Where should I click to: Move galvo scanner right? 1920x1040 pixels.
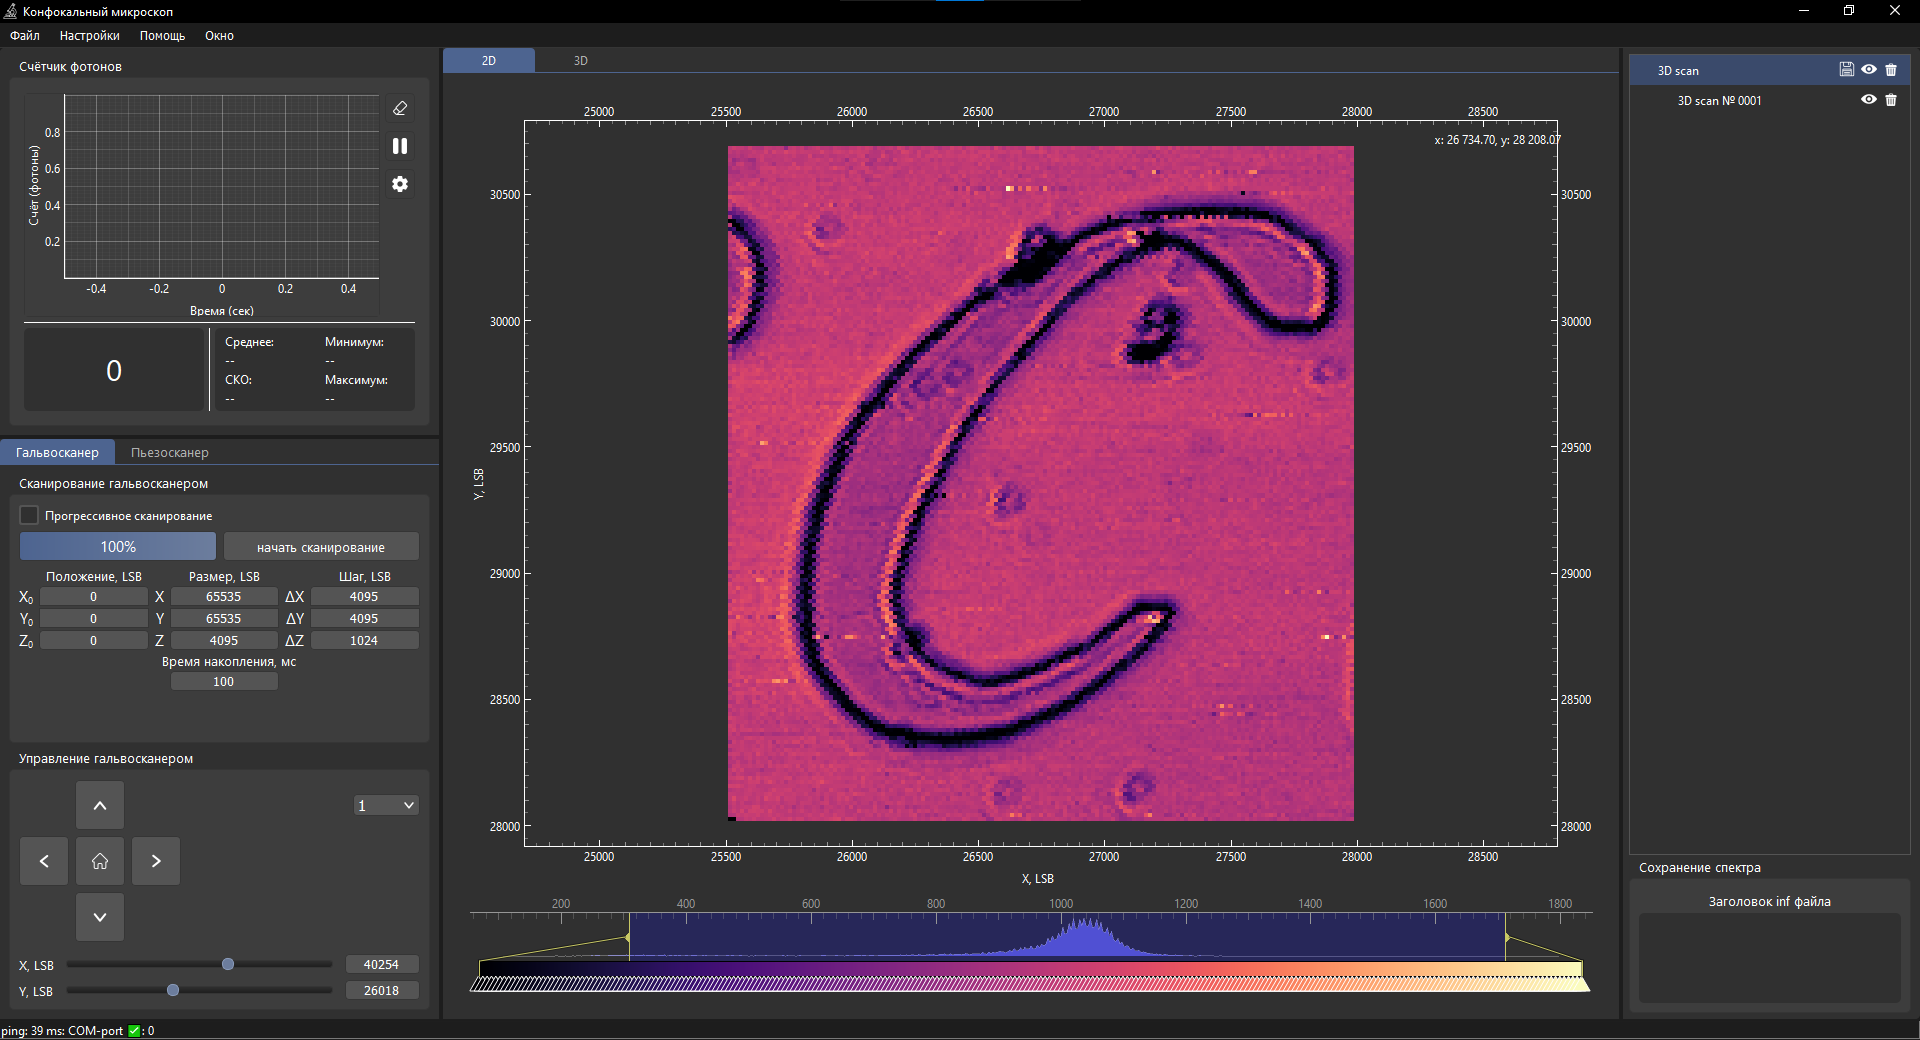pyautogui.click(x=156, y=861)
